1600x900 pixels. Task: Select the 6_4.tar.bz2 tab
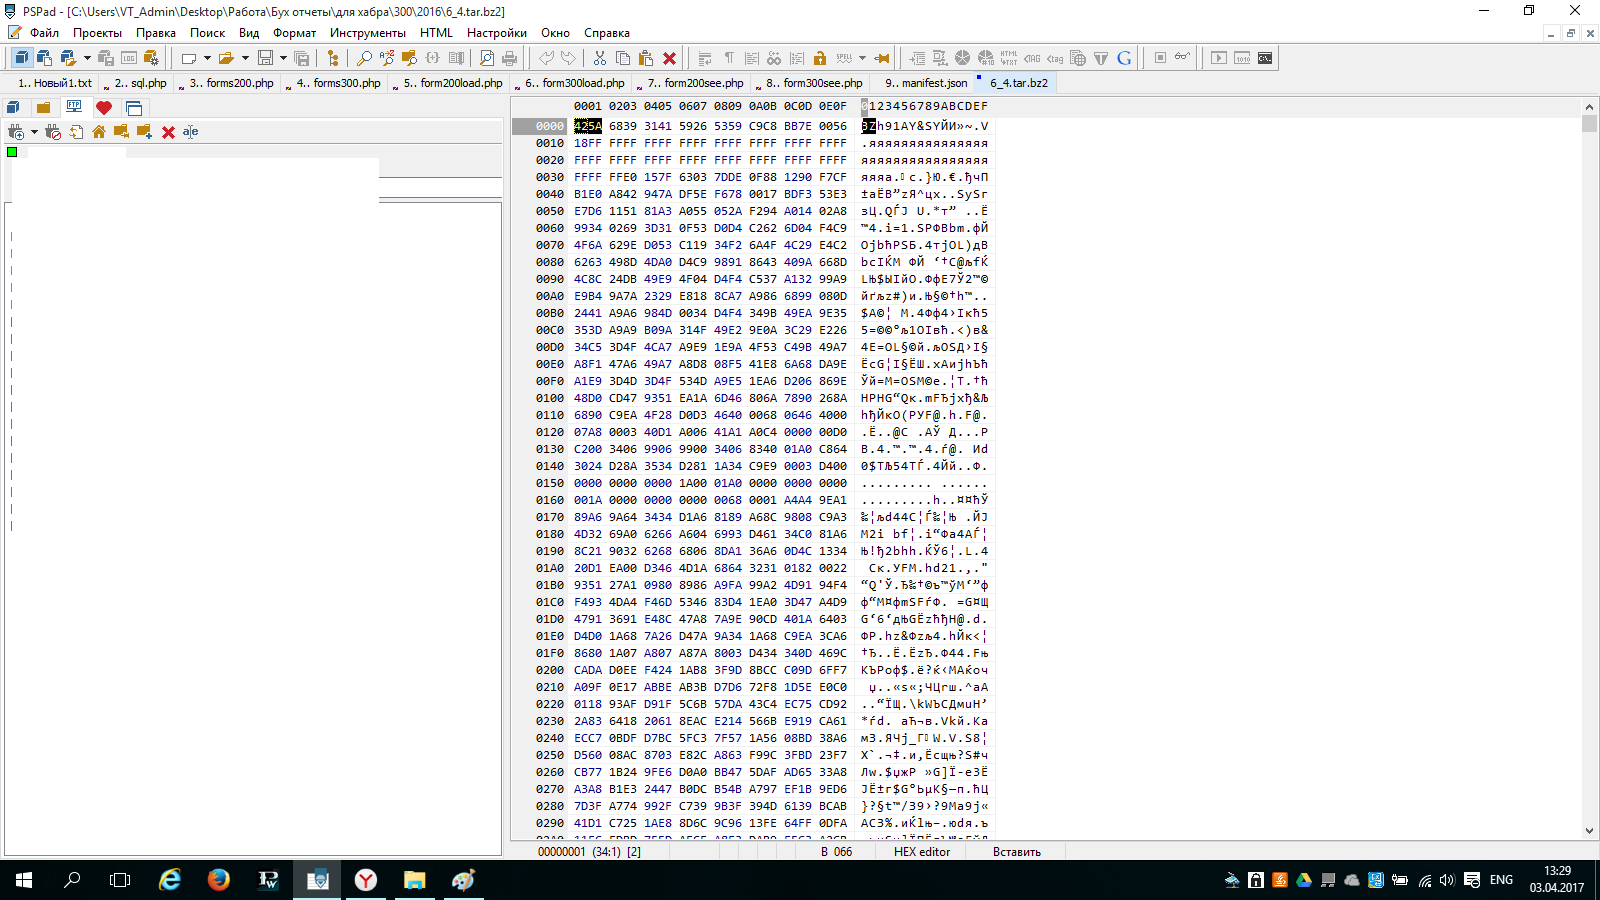pos(1017,83)
